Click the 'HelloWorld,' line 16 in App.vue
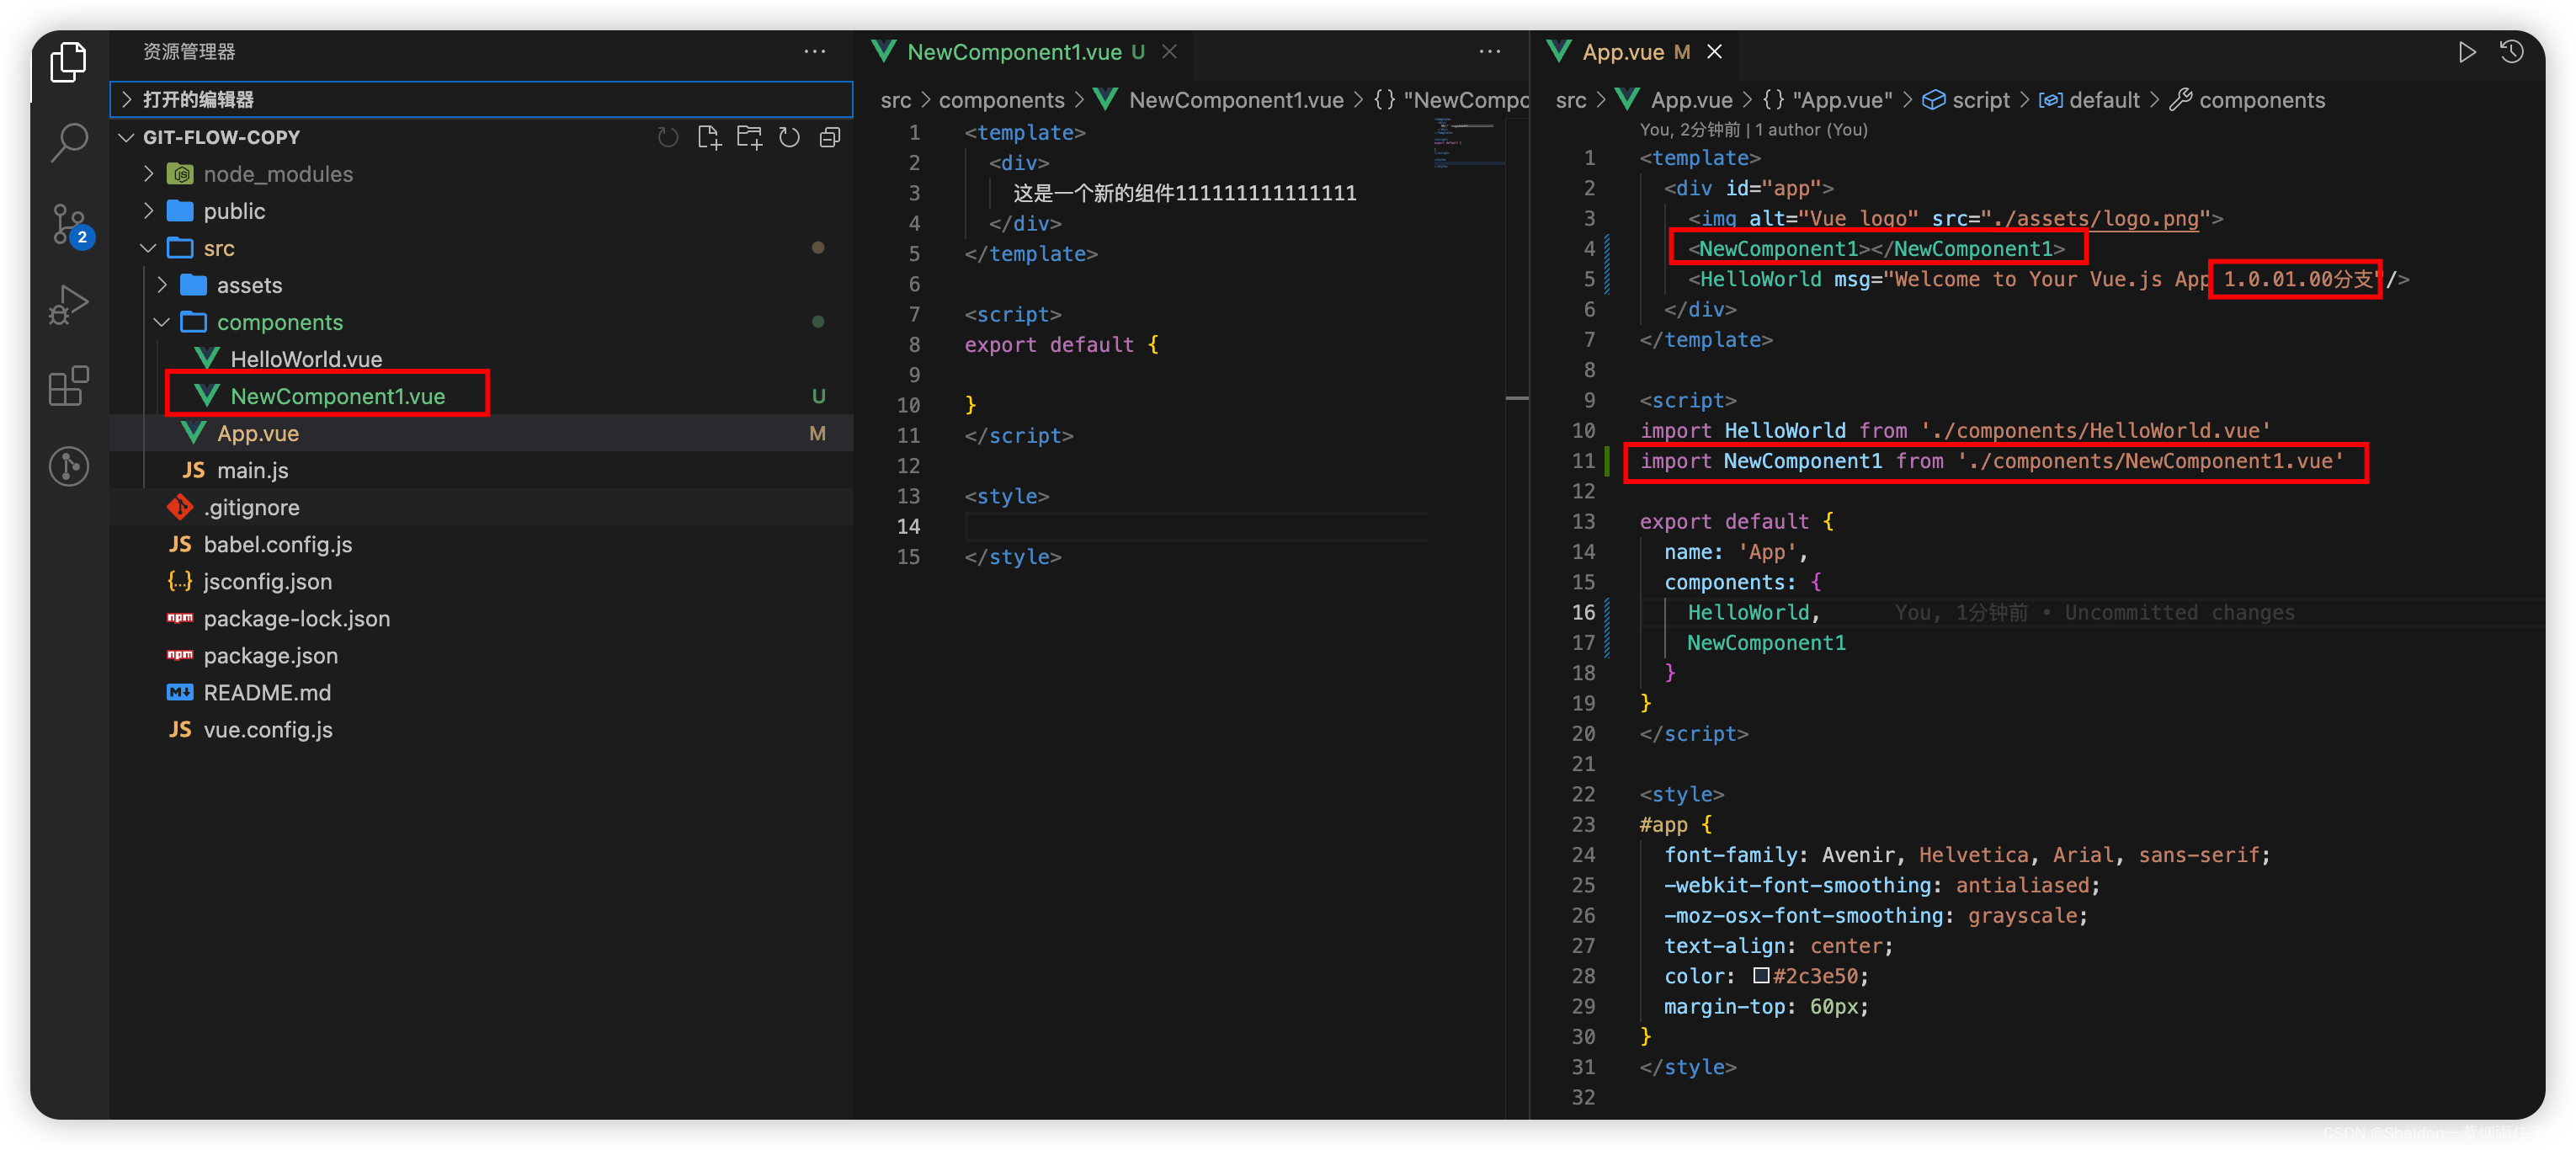2576x1150 pixels. 1753,612
